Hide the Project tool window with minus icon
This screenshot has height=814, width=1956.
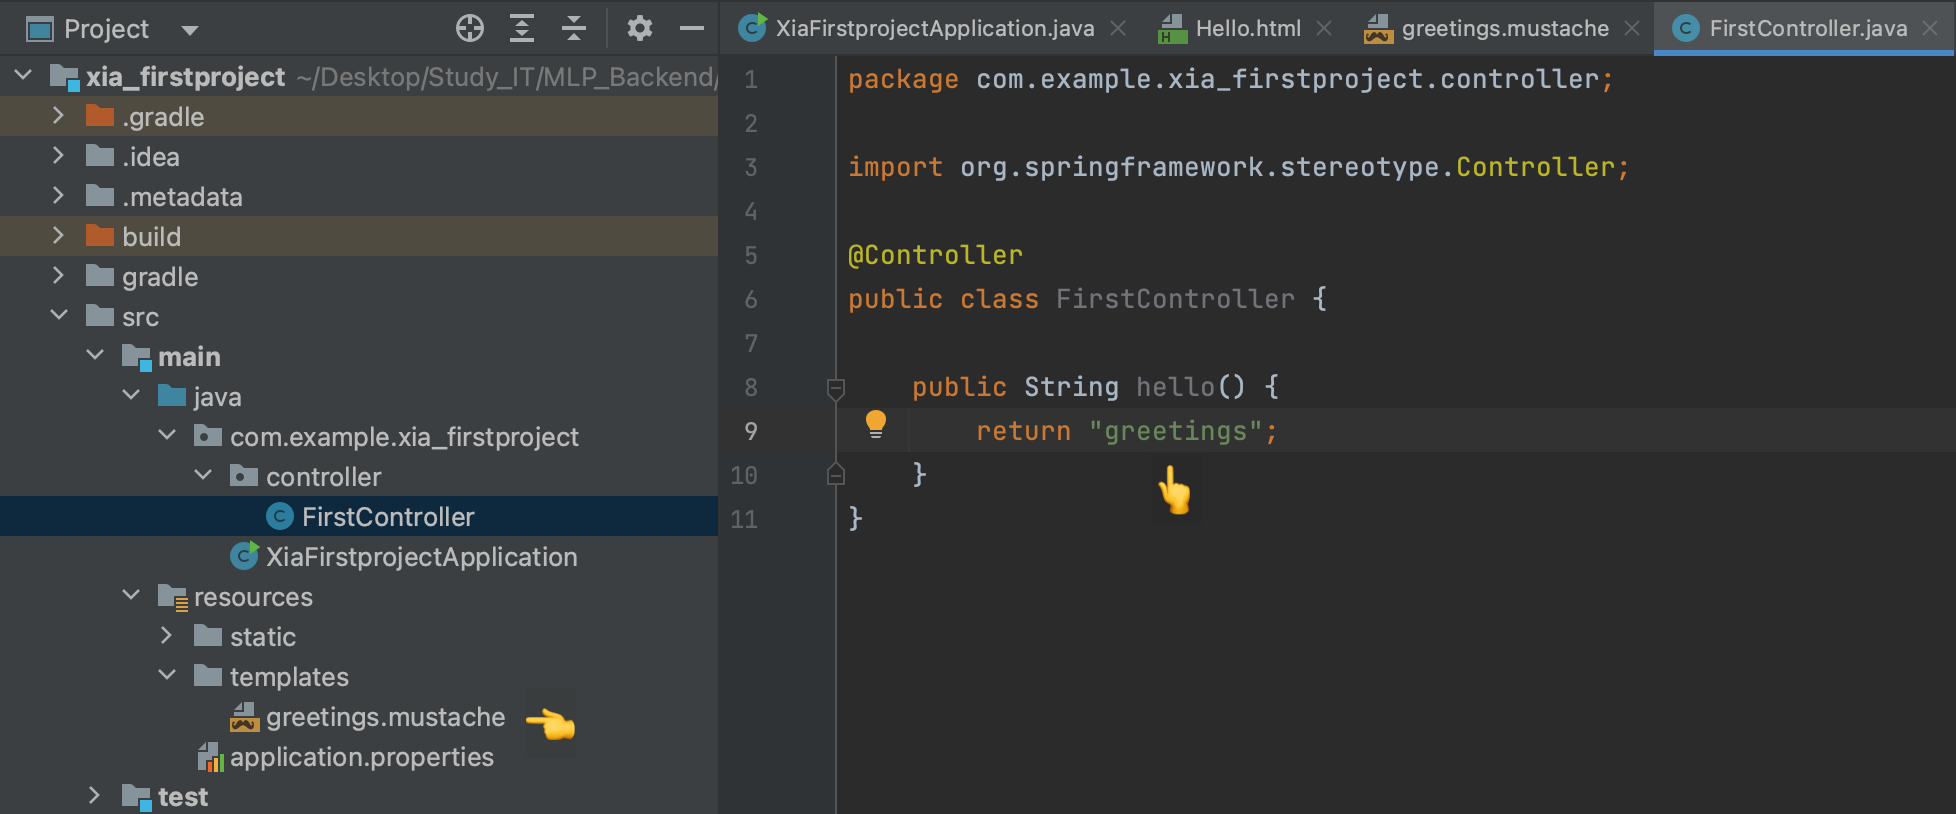[x=692, y=28]
